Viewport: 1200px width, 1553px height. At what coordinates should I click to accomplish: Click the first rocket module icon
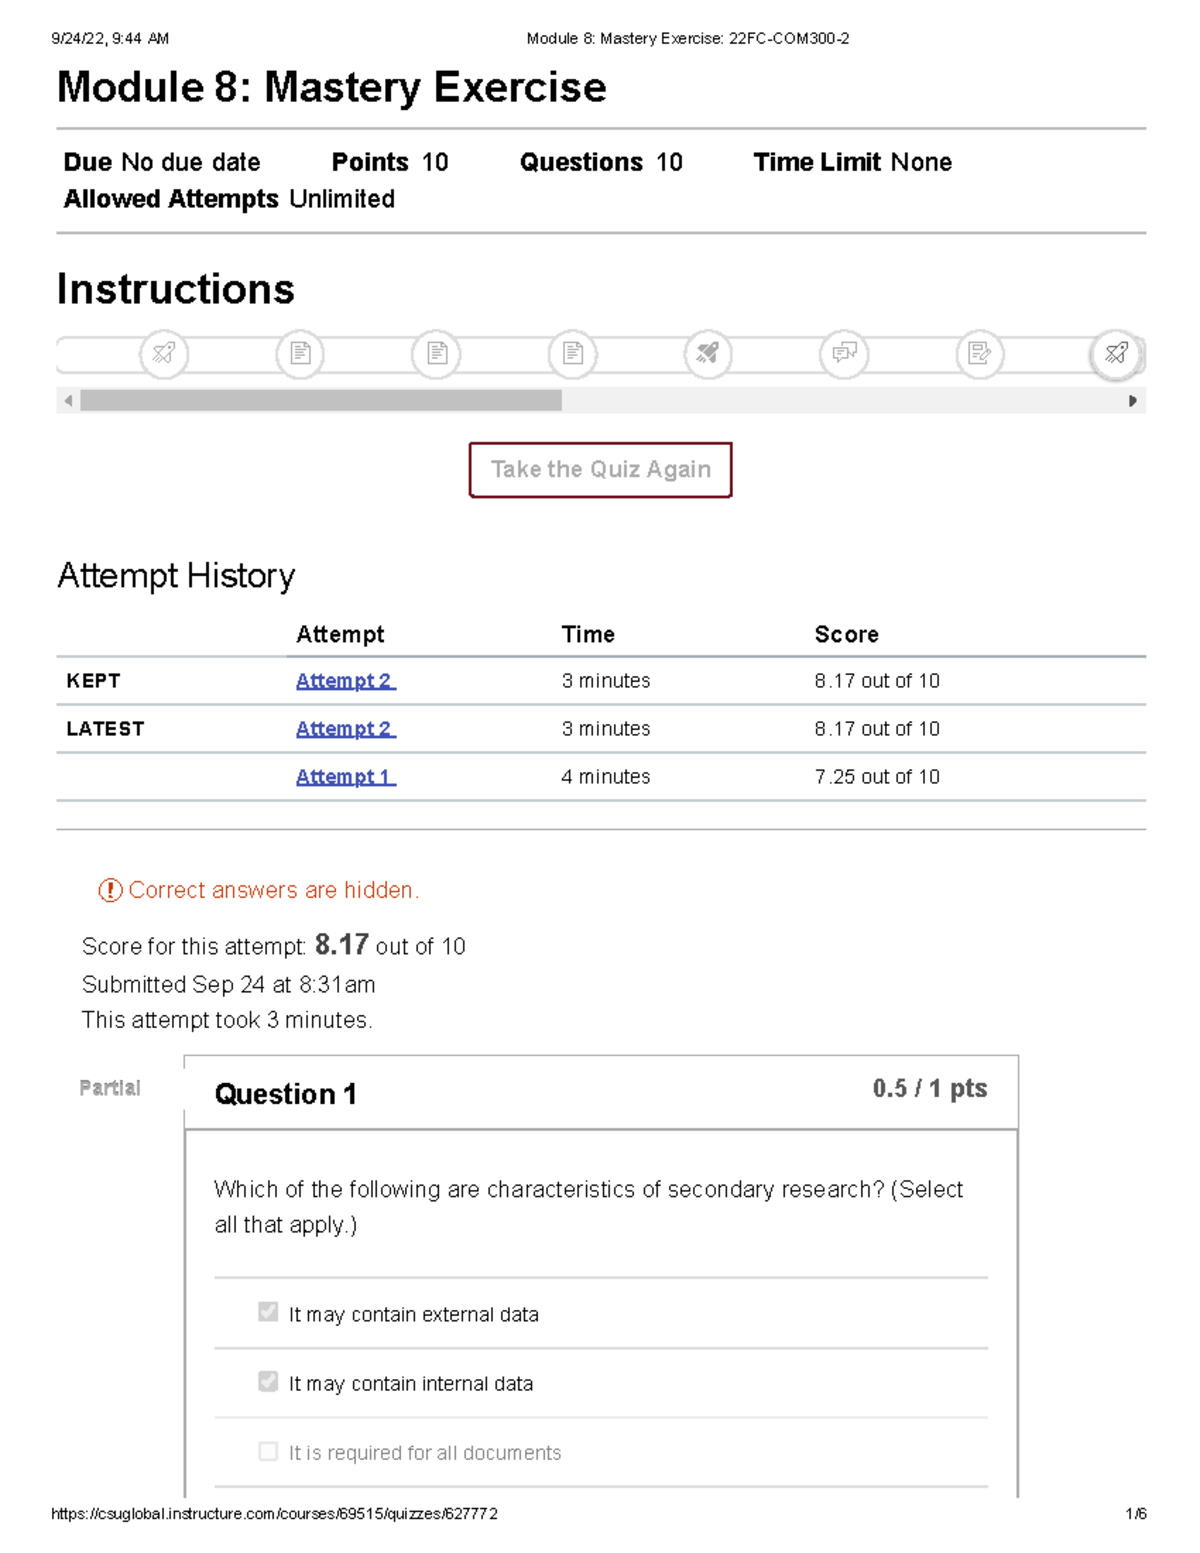(164, 354)
